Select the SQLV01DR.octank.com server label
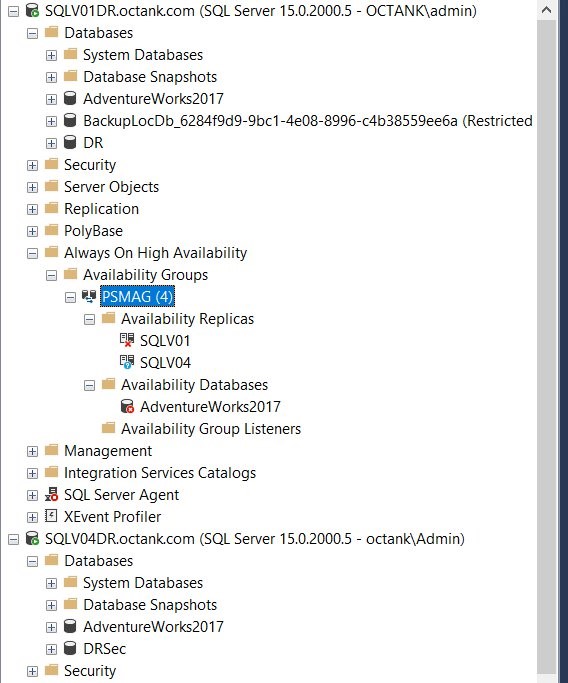Screen dimensions: 568x683 (x=261, y=10)
